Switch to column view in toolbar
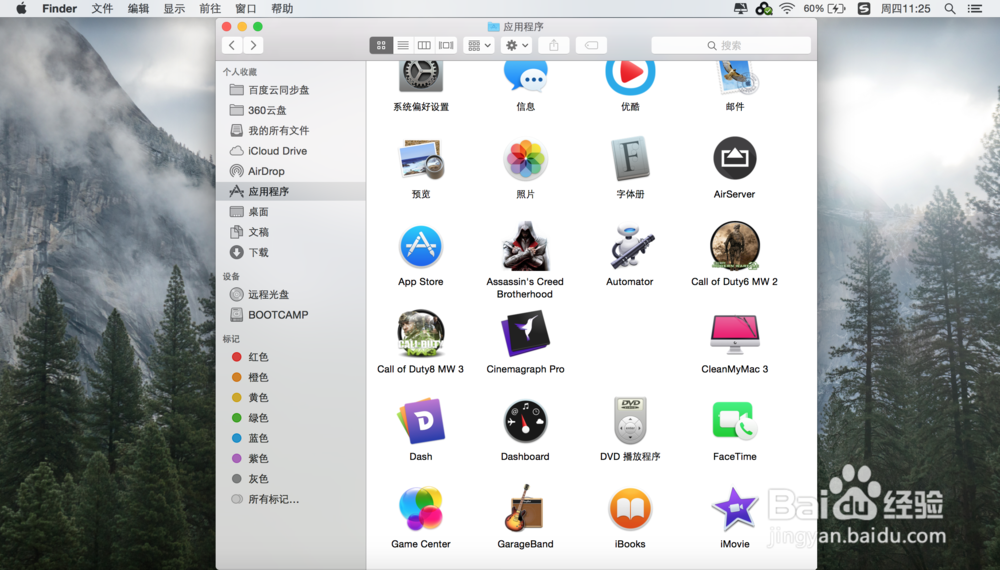The height and width of the screenshot is (570, 1000). pyautogui.click(x=424, y=45)
